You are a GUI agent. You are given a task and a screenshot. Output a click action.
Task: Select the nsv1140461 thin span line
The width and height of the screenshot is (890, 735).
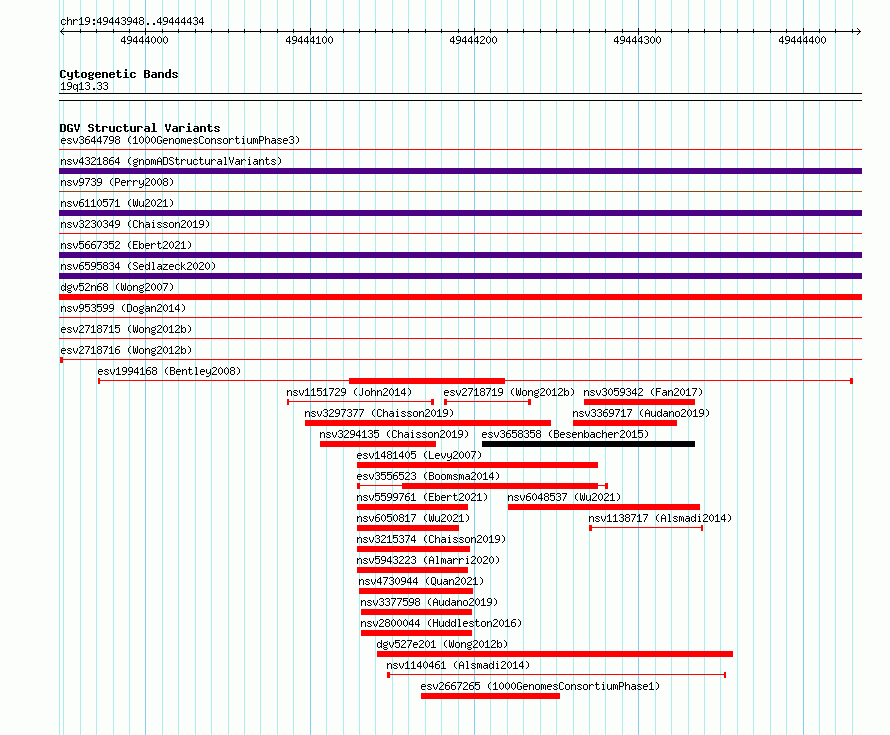click(557, 675)
